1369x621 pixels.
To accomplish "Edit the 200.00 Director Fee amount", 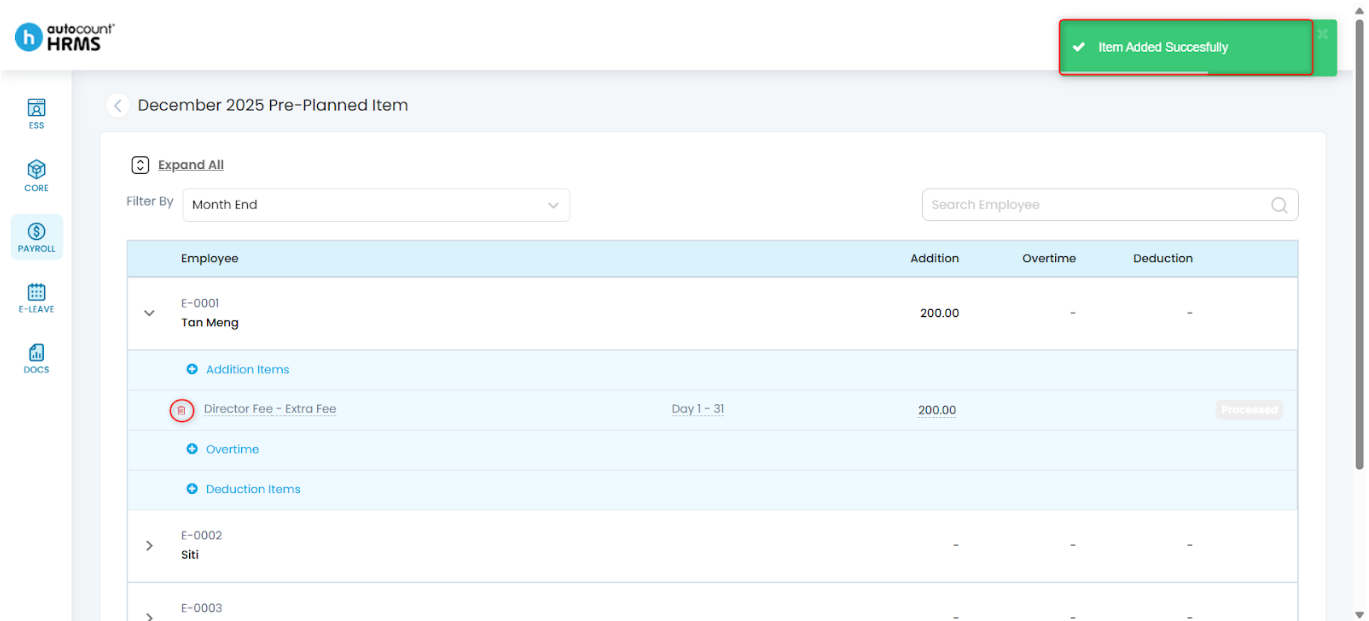I will pyautogui.click(x=937, y=410).
